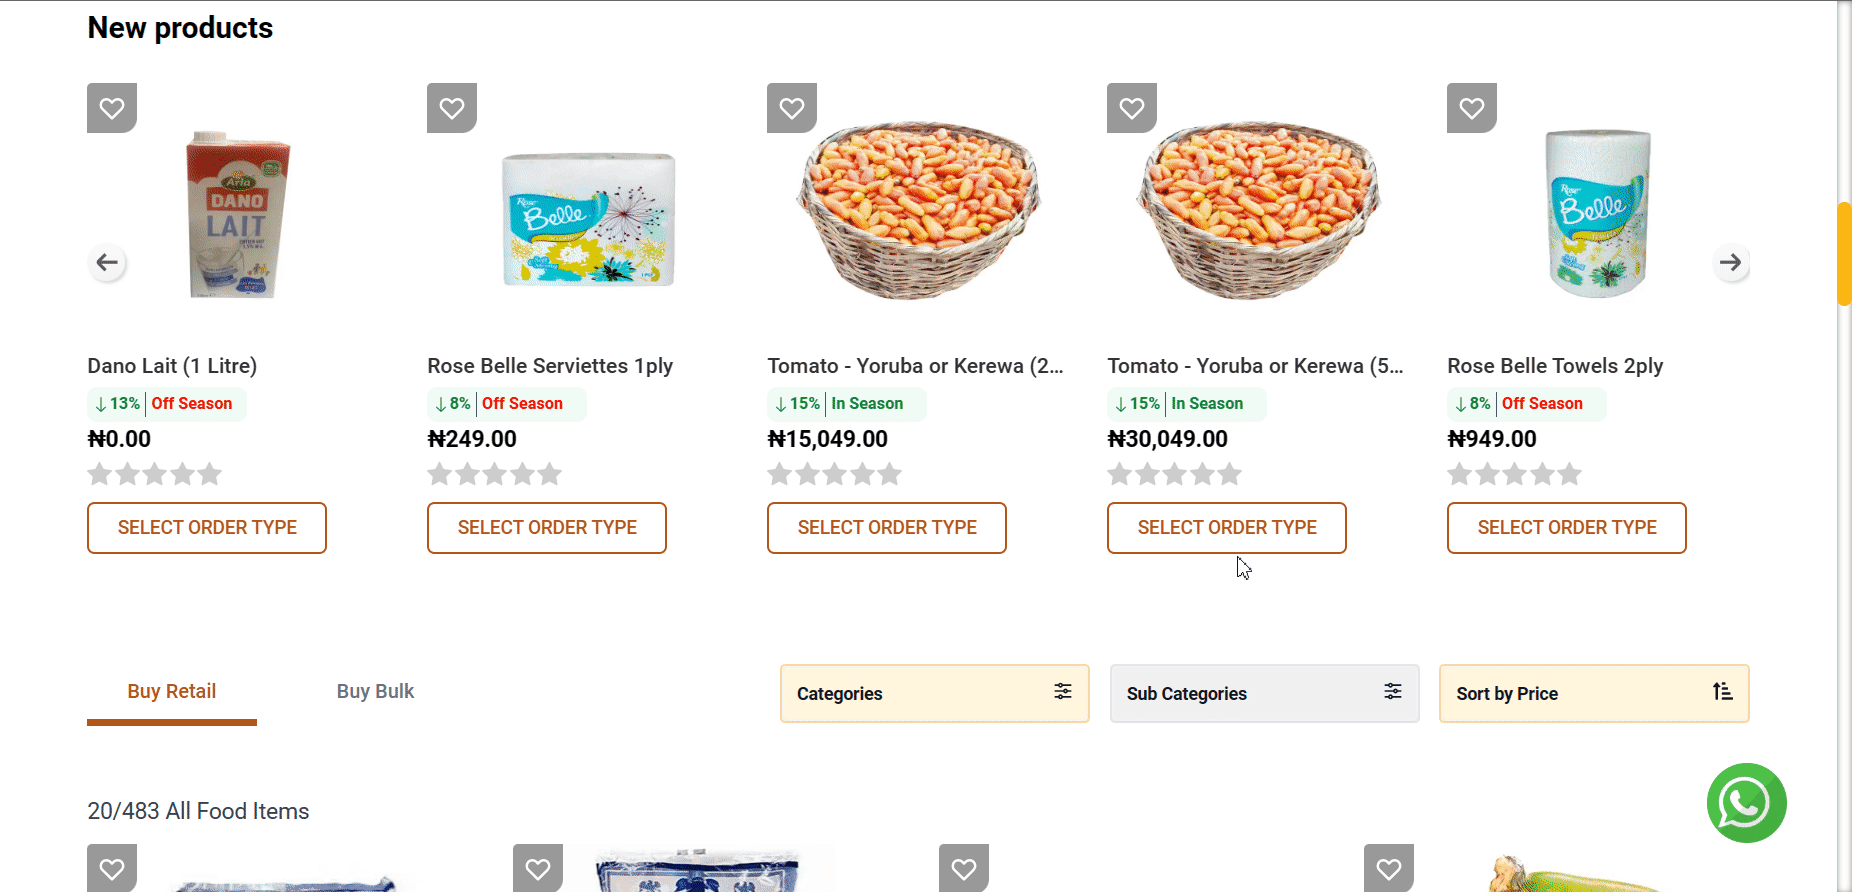Click the wishlist heart on Rose Belle Towels 2ply

pyautogui.click(x=1471, y=107)
